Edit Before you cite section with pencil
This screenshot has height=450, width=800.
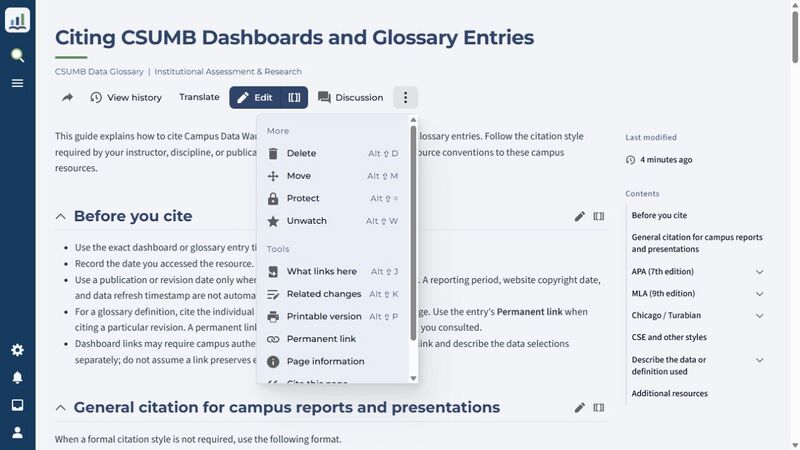(x=580, y=216)
